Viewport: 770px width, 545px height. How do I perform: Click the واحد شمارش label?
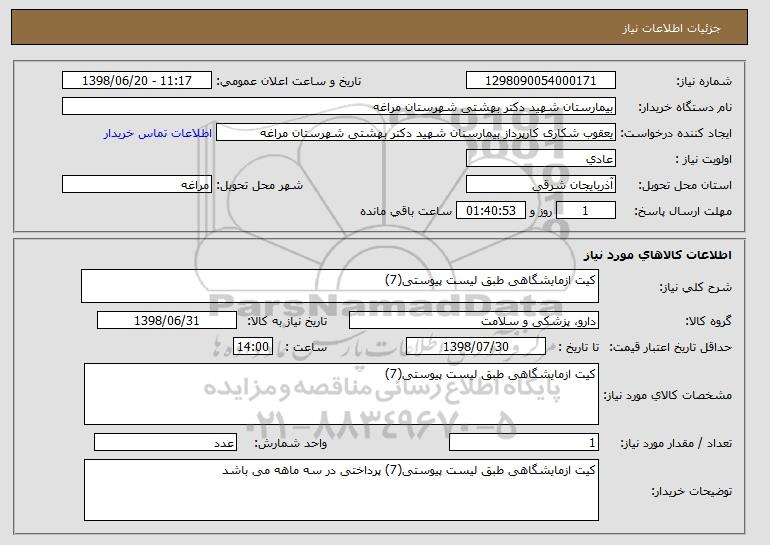291,443
